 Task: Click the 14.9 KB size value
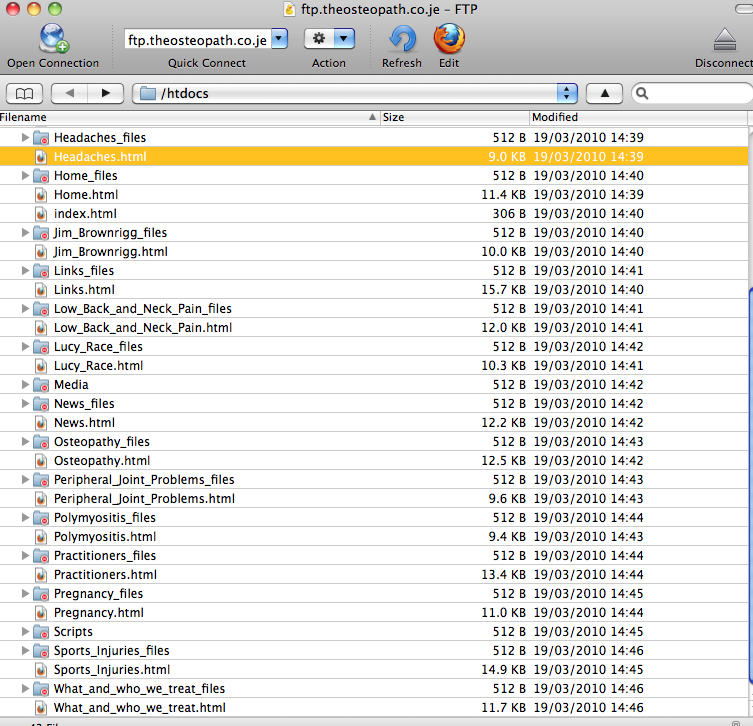(x=504, y=669)
